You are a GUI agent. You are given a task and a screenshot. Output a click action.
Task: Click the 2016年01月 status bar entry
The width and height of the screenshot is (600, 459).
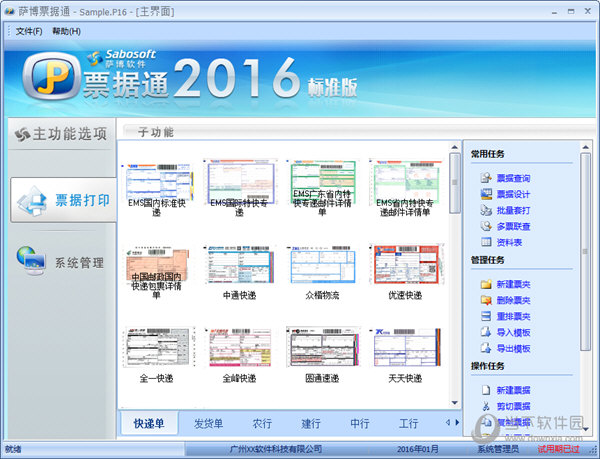[417, 449]
